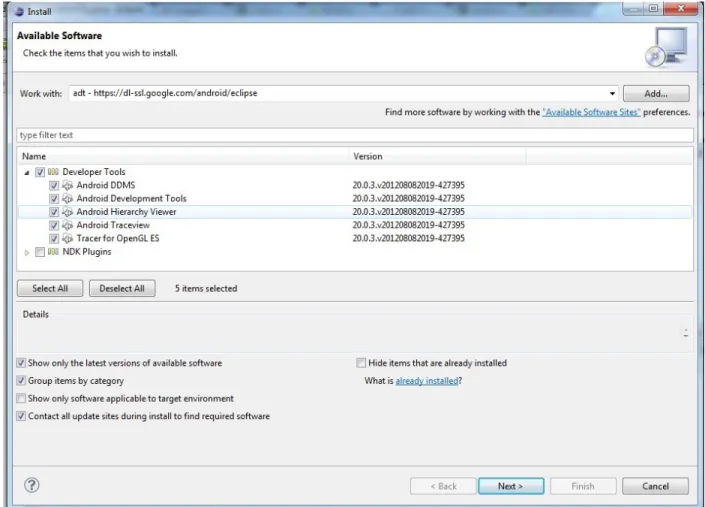This screenshot has height=507, width=705.
Task: Uncheck the Android Hierarchy Viewer checkbox
Action: pyautogui.click(x=54, y=212)
